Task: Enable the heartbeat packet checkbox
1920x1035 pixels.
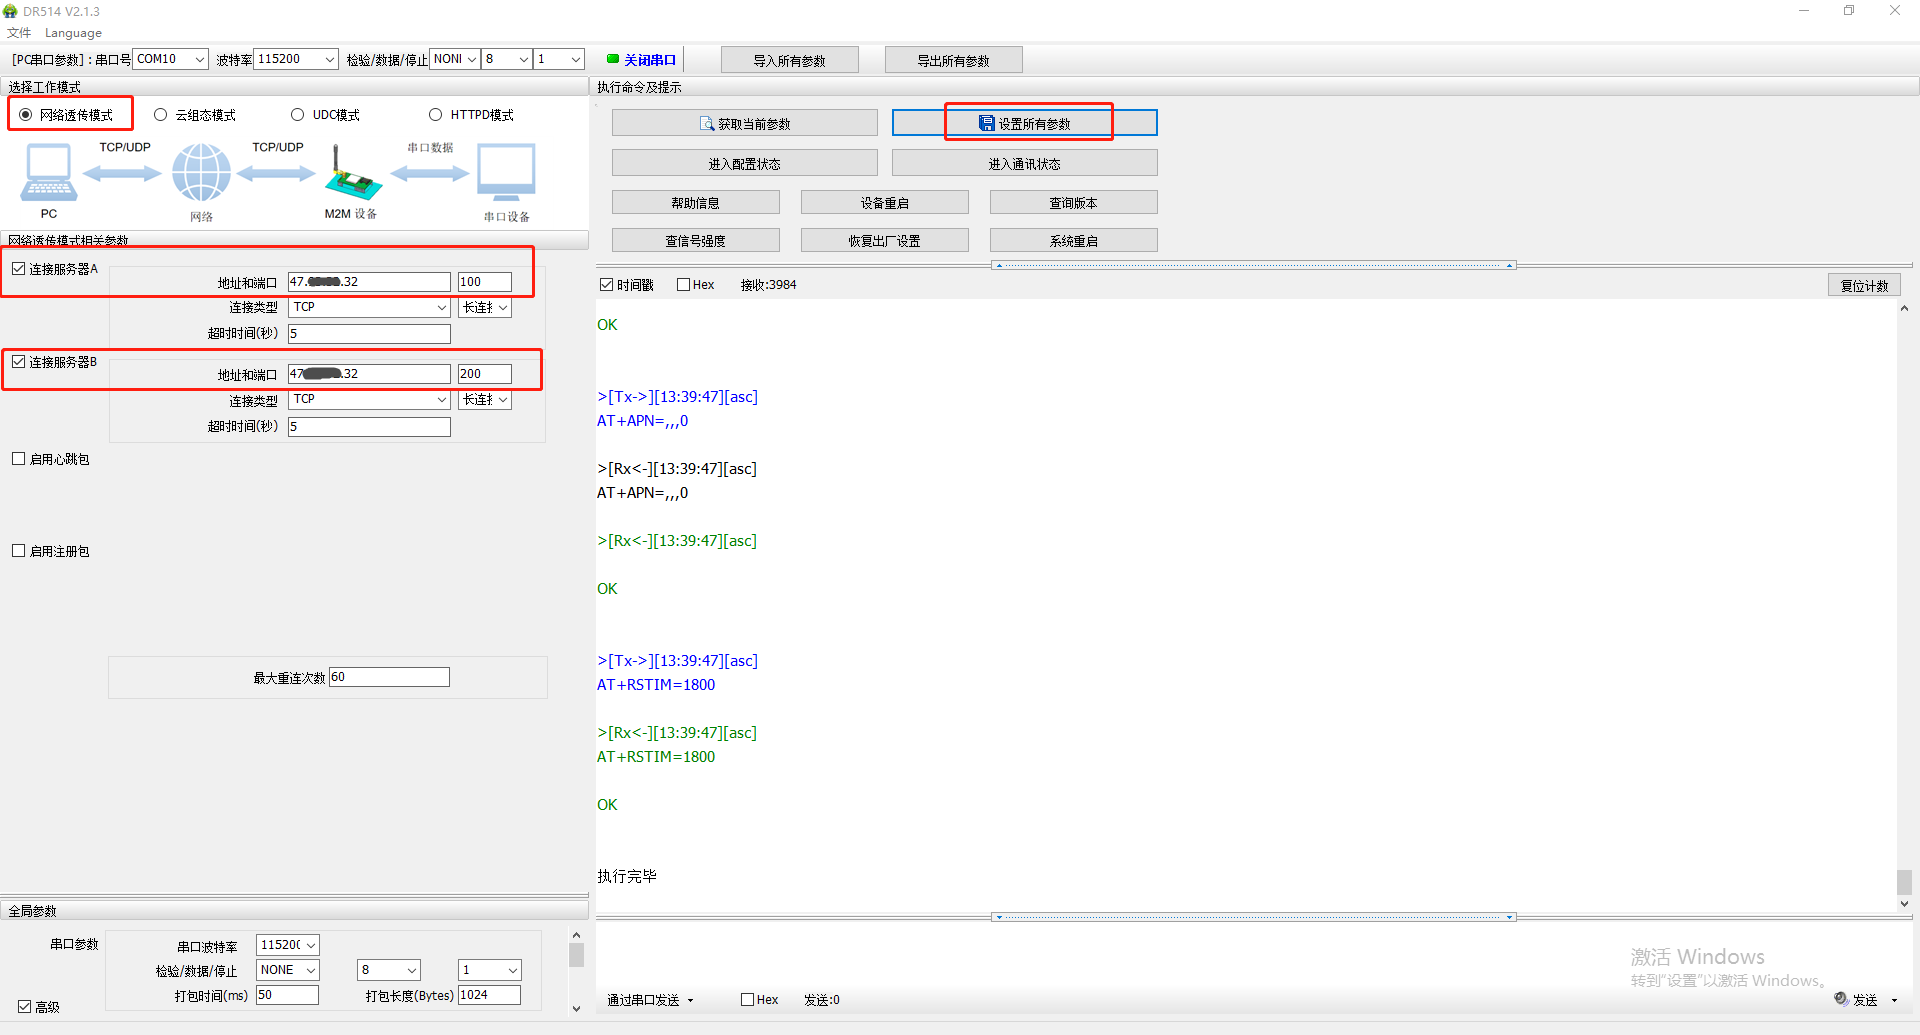Action: click(19, 459)
